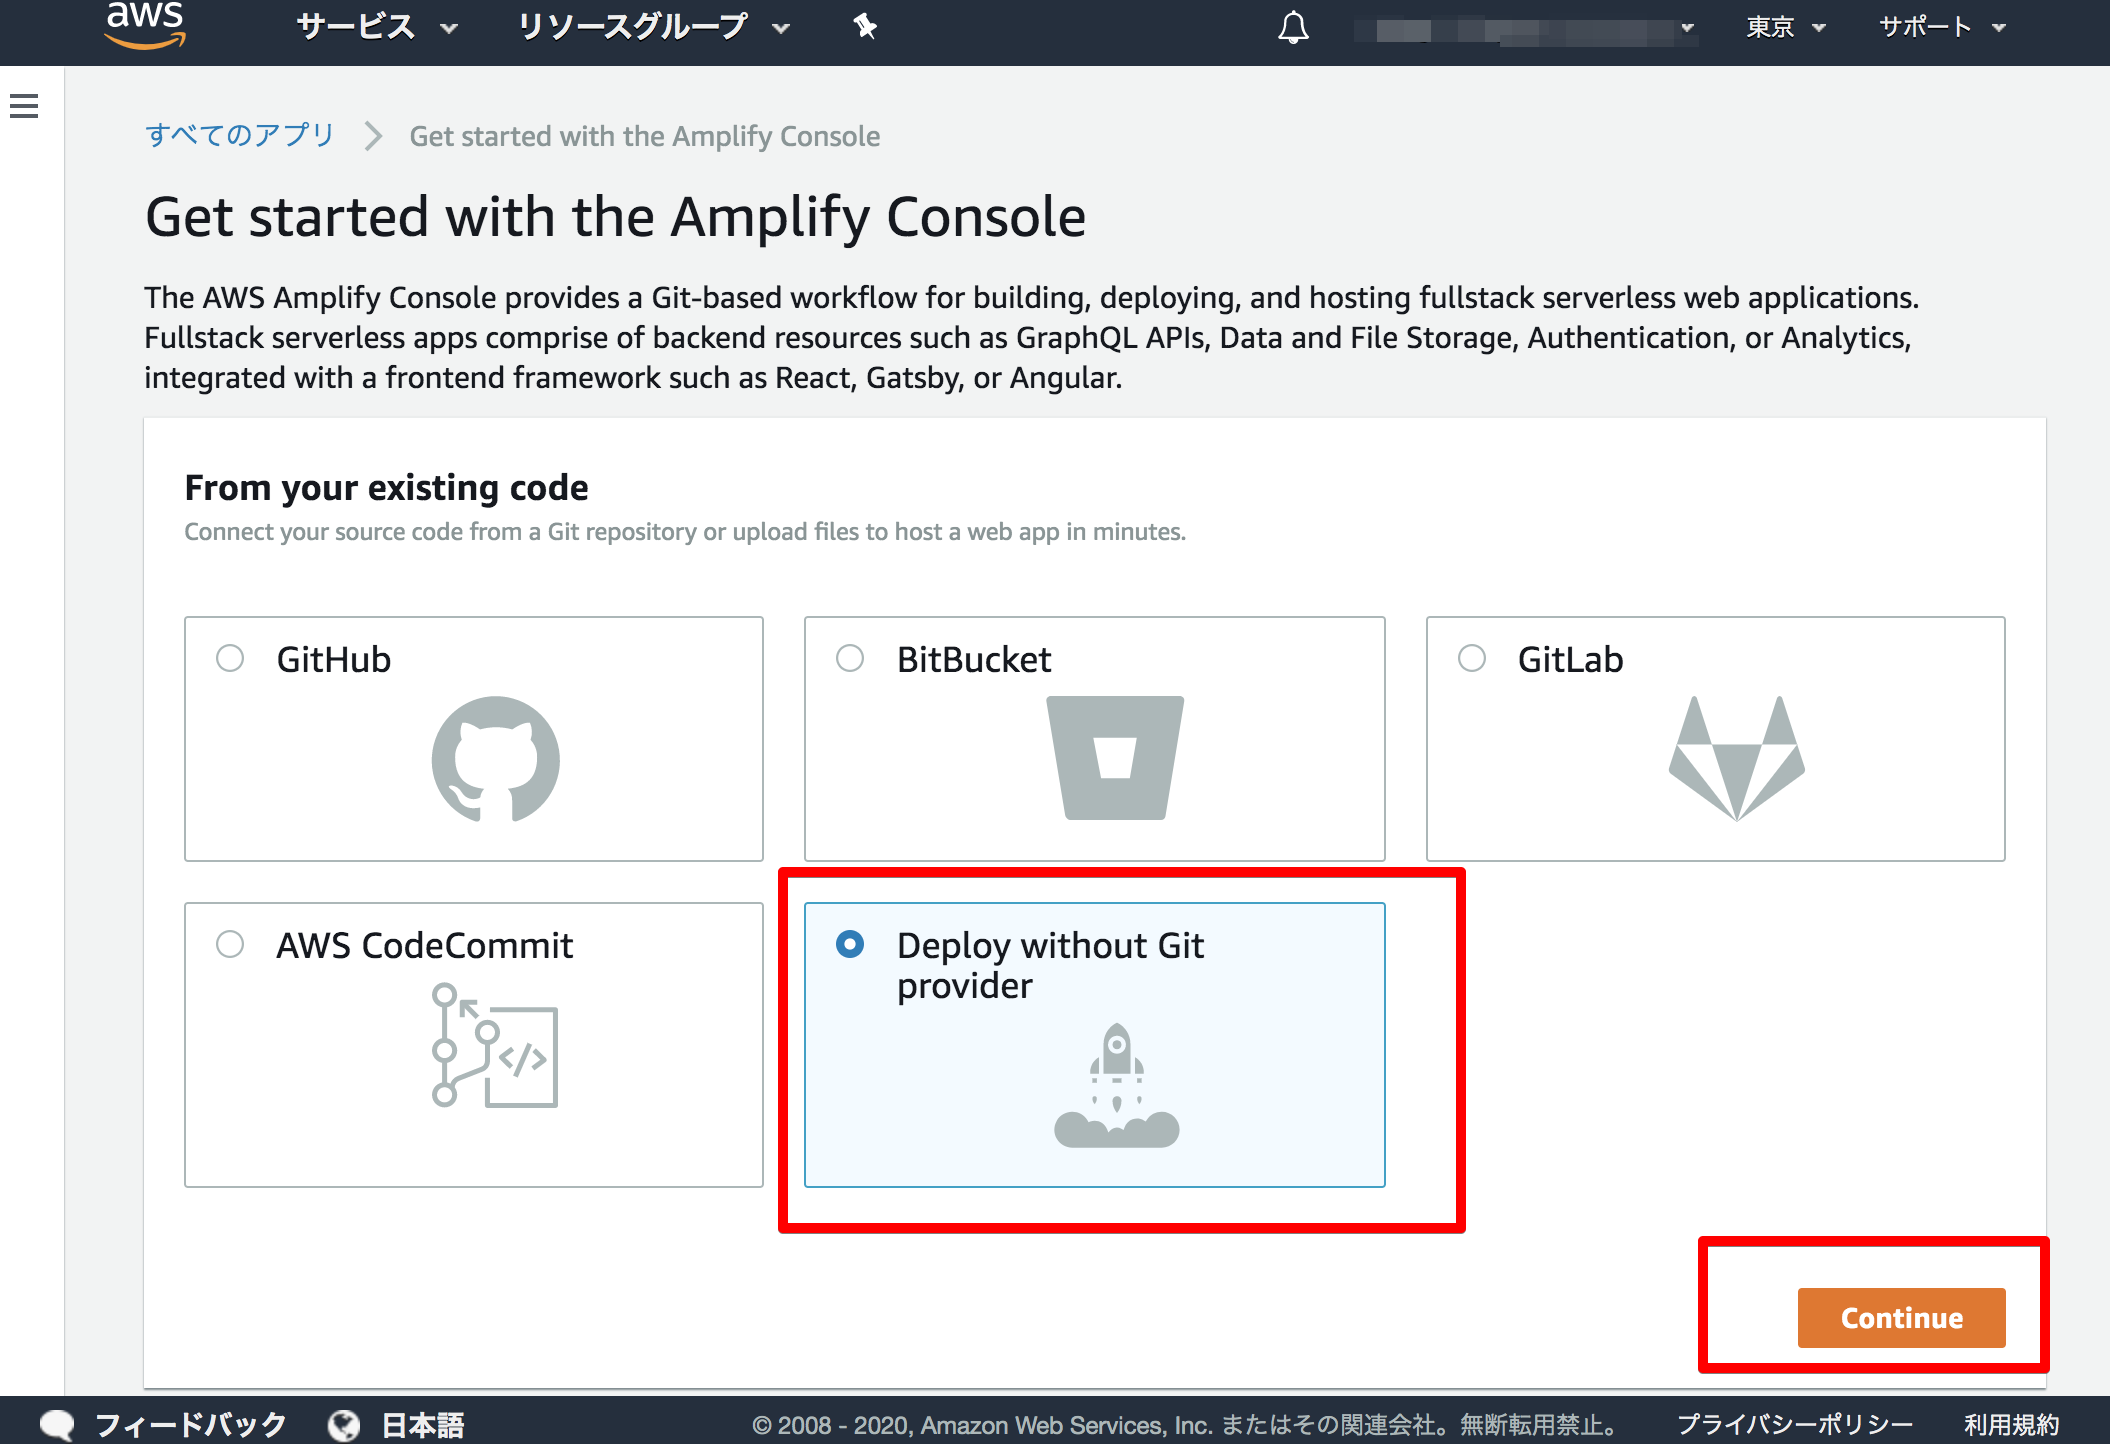
Task: Select the AWS CodeCommit radio button
Action: coord(230,944)
